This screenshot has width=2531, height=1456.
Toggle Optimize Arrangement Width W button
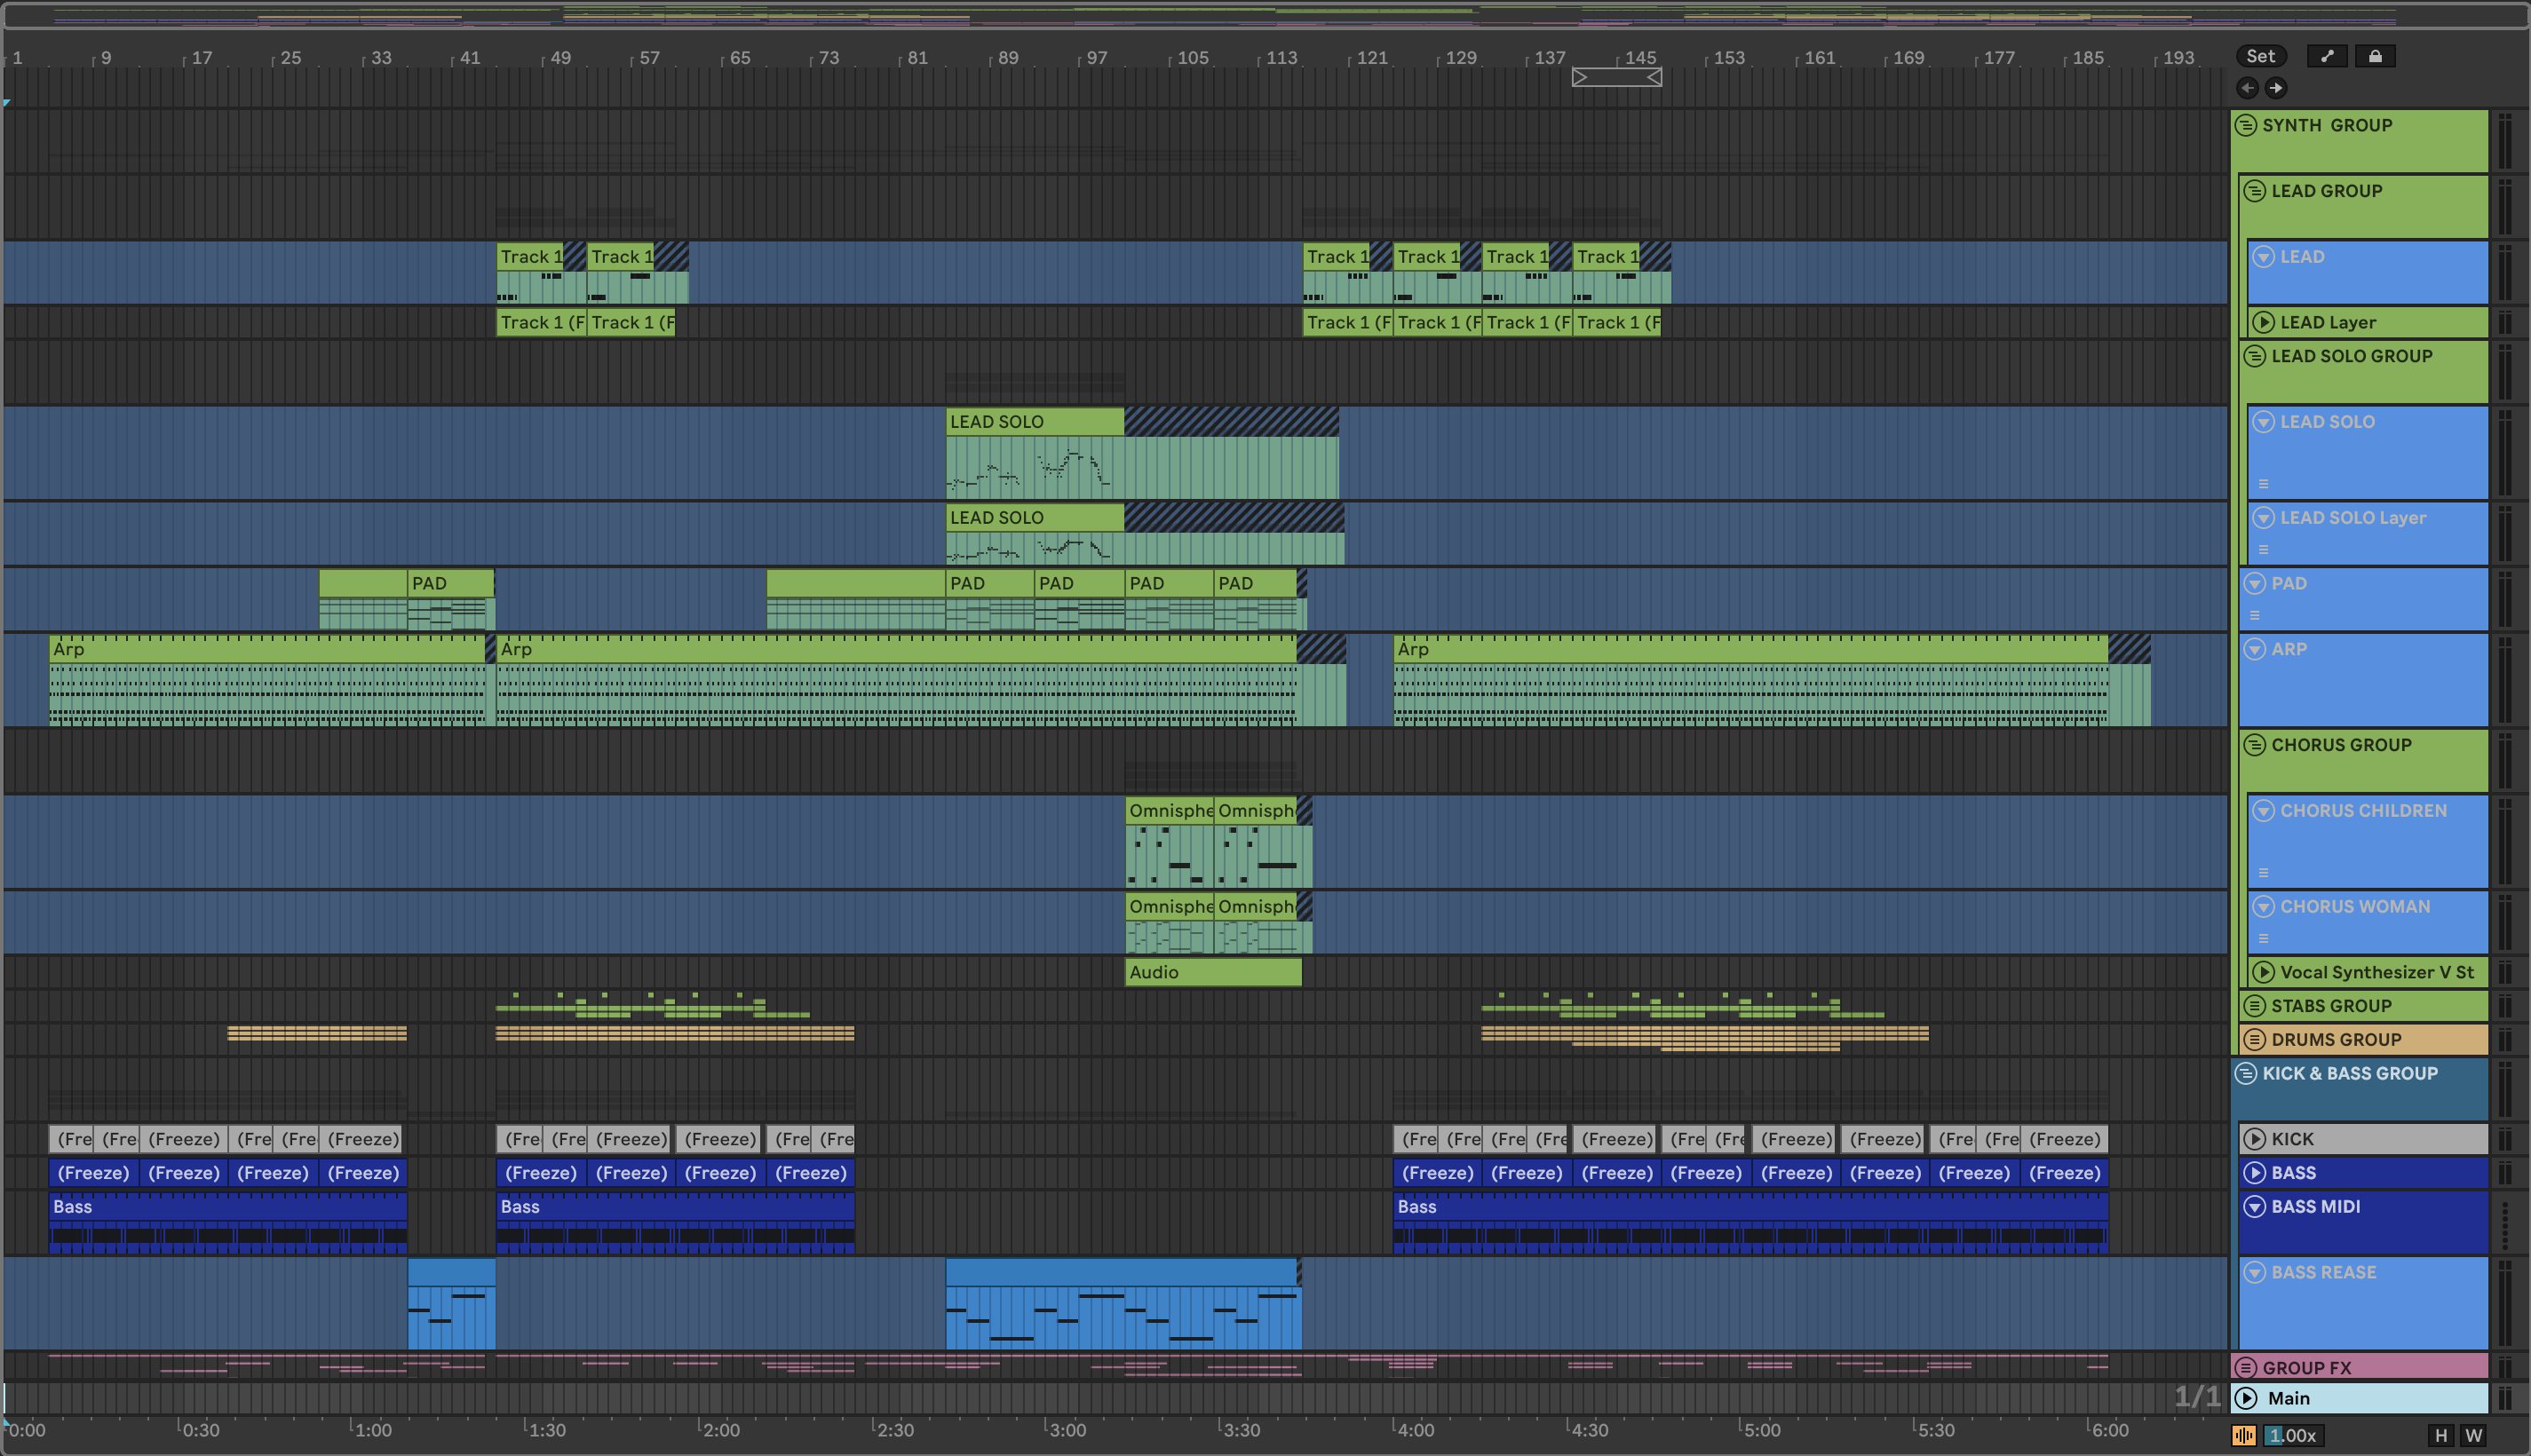tap(2474, 1435)
